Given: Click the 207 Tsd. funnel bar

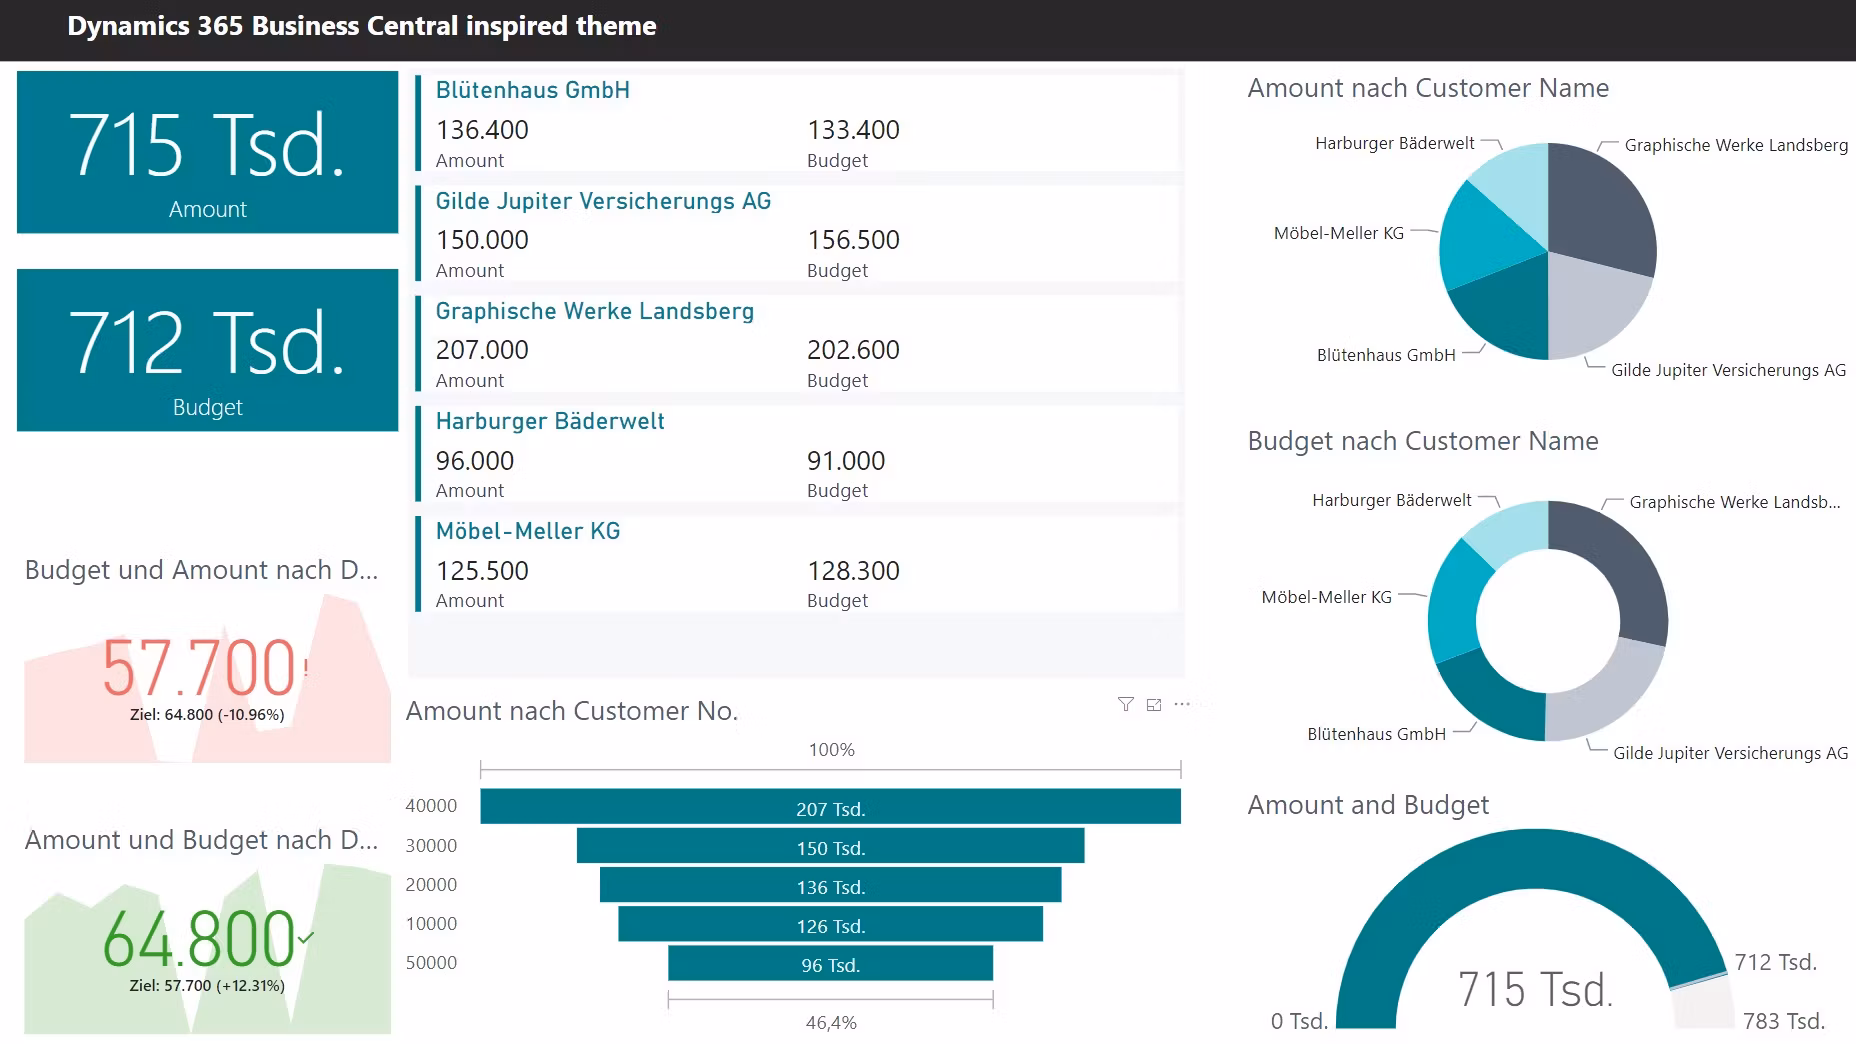Looking at the screenshot, I should point(830,807).
